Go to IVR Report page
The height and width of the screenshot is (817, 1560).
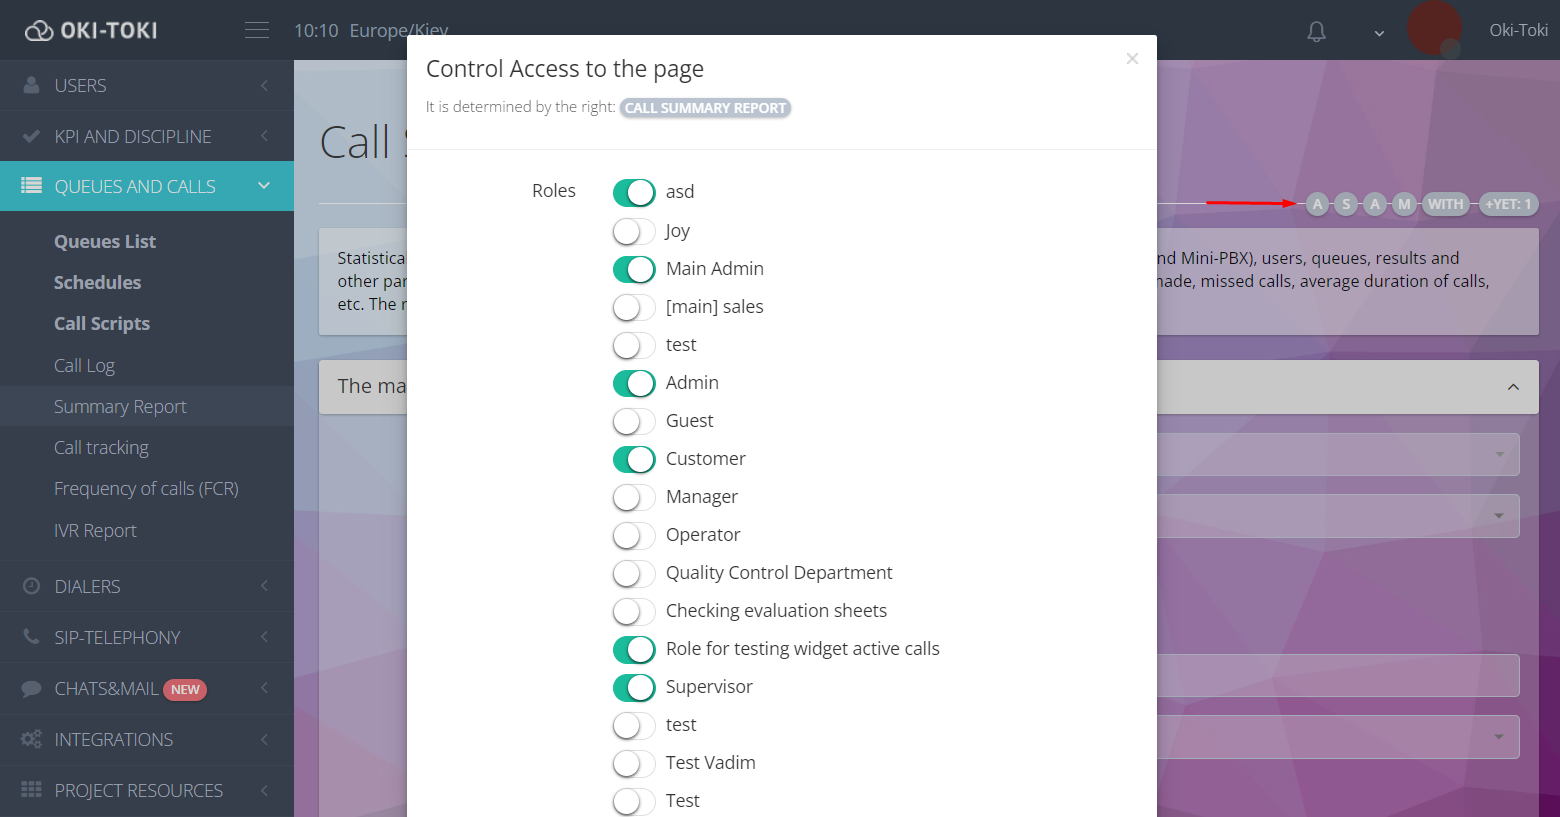point(95,531)
